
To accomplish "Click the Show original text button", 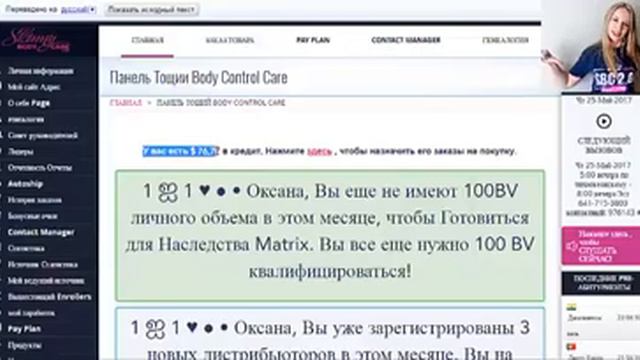I will (x=151, y=9).
